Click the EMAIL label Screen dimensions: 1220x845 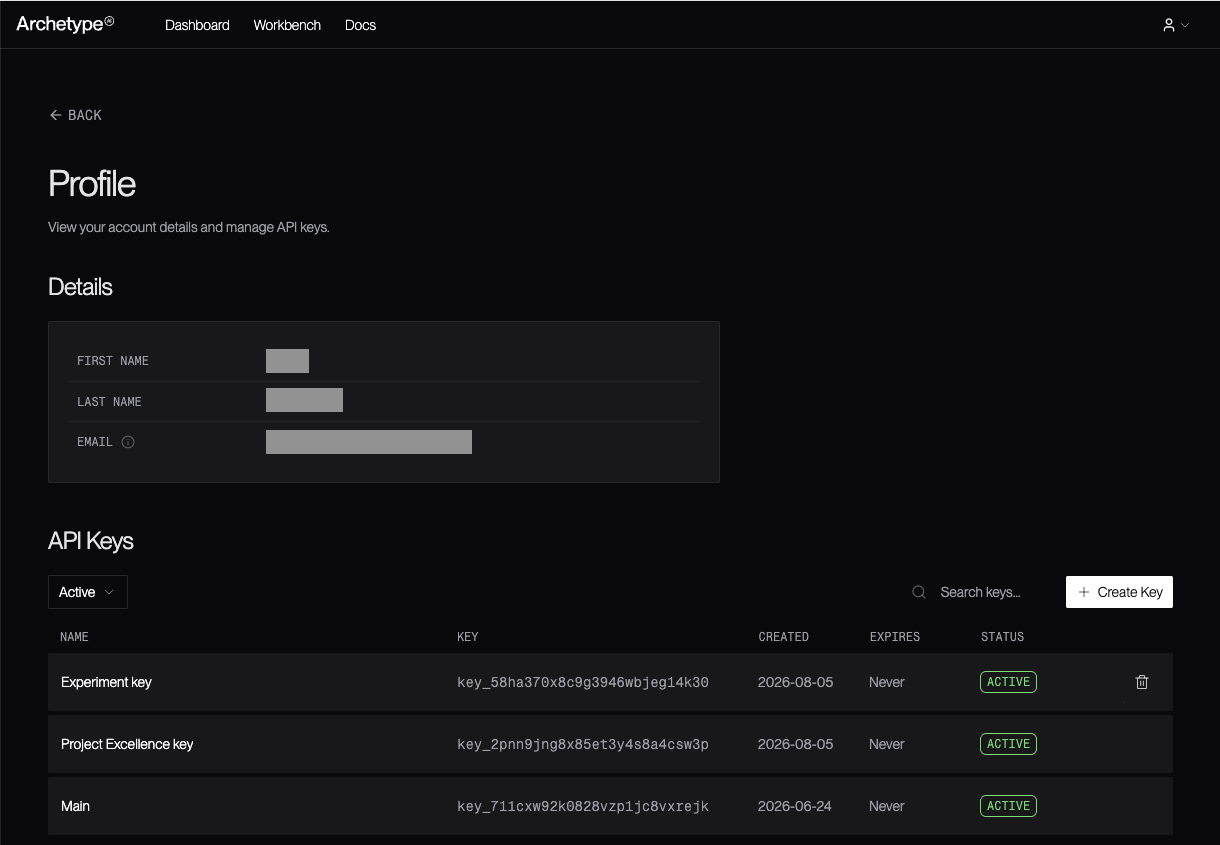(x=95, y=442)
